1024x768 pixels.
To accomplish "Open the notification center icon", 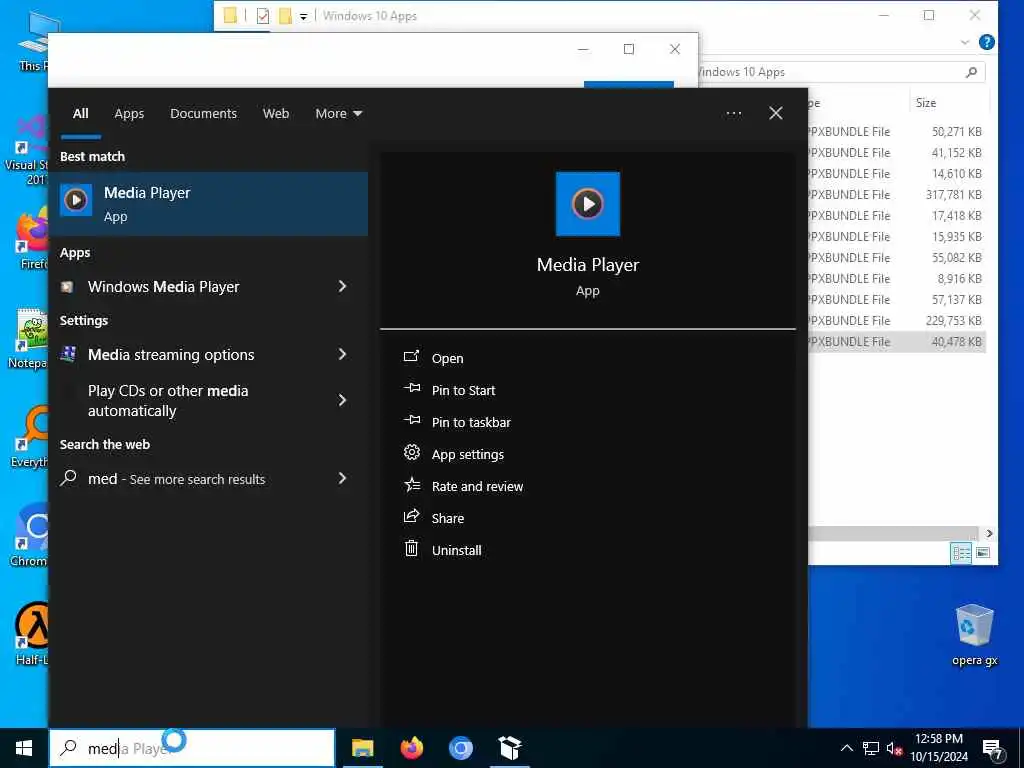I will [x=993, y=749].
